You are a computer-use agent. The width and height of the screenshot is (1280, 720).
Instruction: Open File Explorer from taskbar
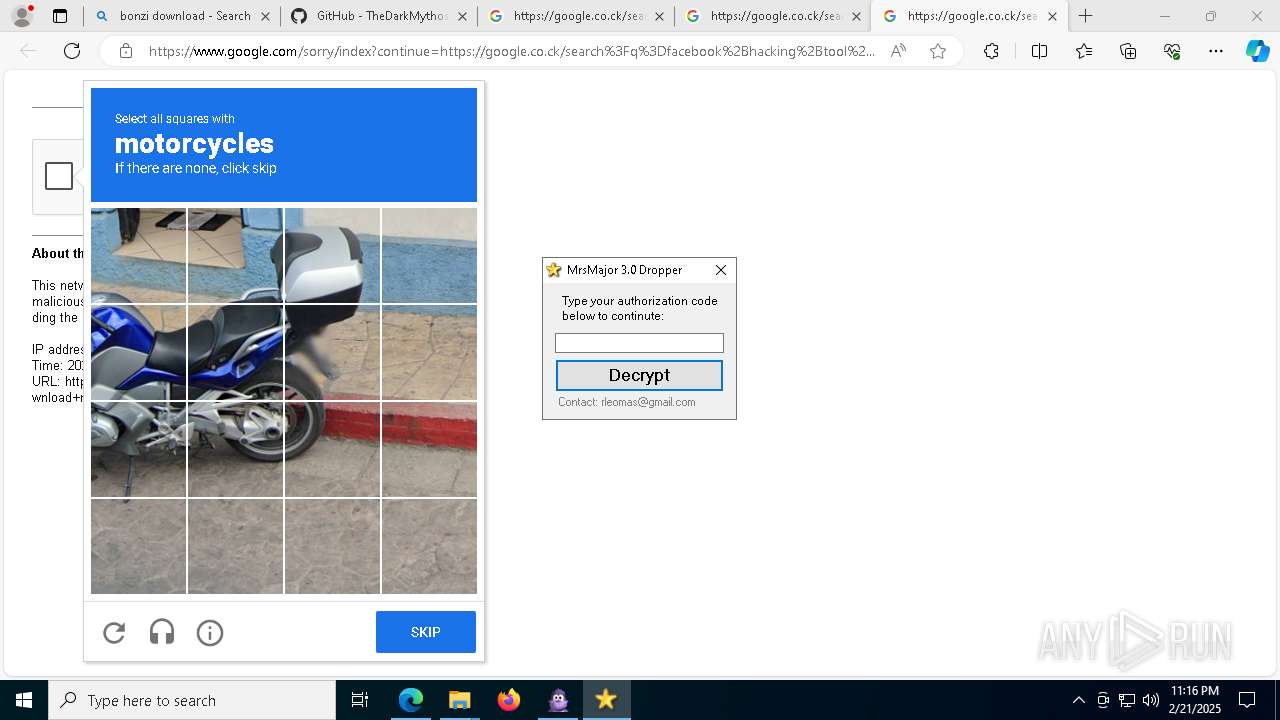459,700
